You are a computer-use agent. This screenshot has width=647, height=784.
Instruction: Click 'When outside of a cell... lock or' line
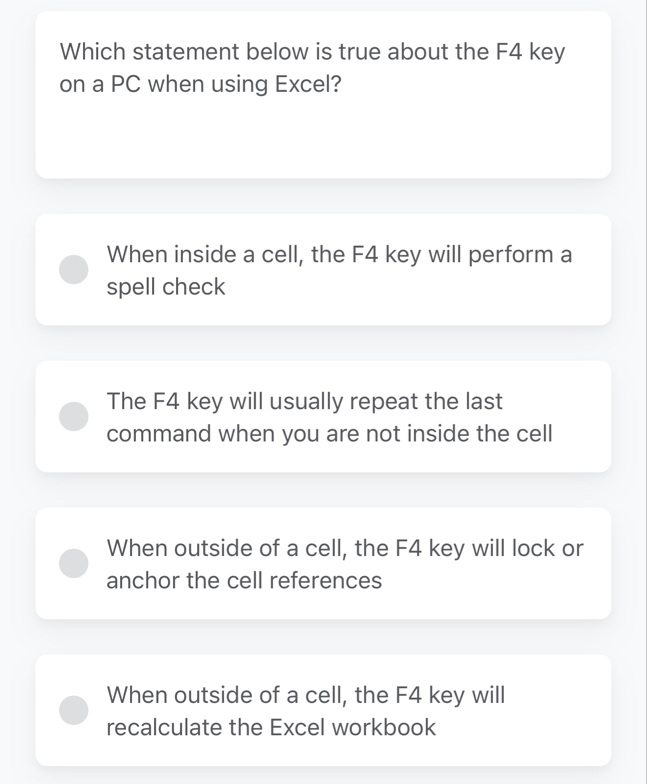(345, 548)
